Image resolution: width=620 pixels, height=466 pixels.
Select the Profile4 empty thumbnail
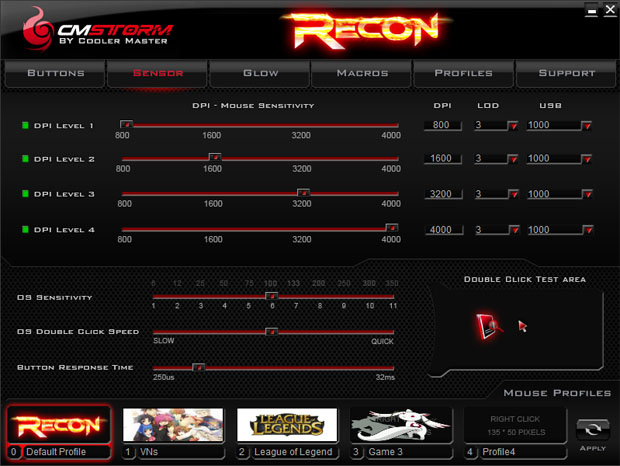pos(515,425)
